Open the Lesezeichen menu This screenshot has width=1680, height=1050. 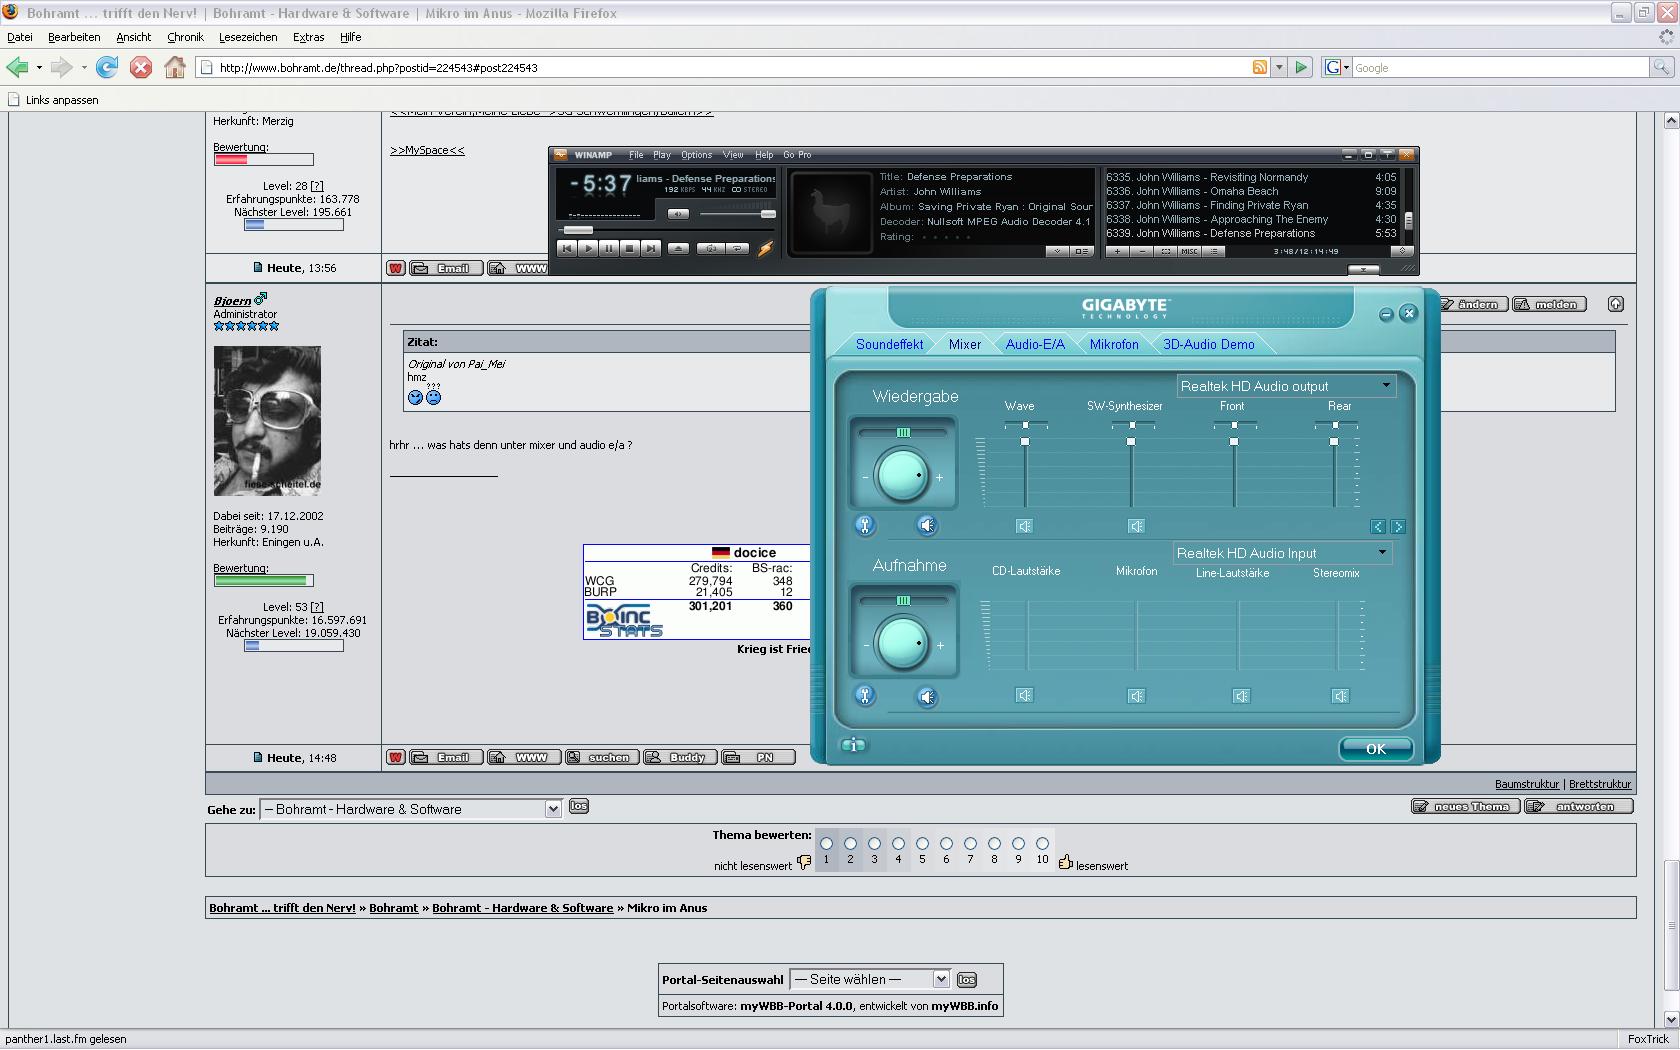click(248, 37)
